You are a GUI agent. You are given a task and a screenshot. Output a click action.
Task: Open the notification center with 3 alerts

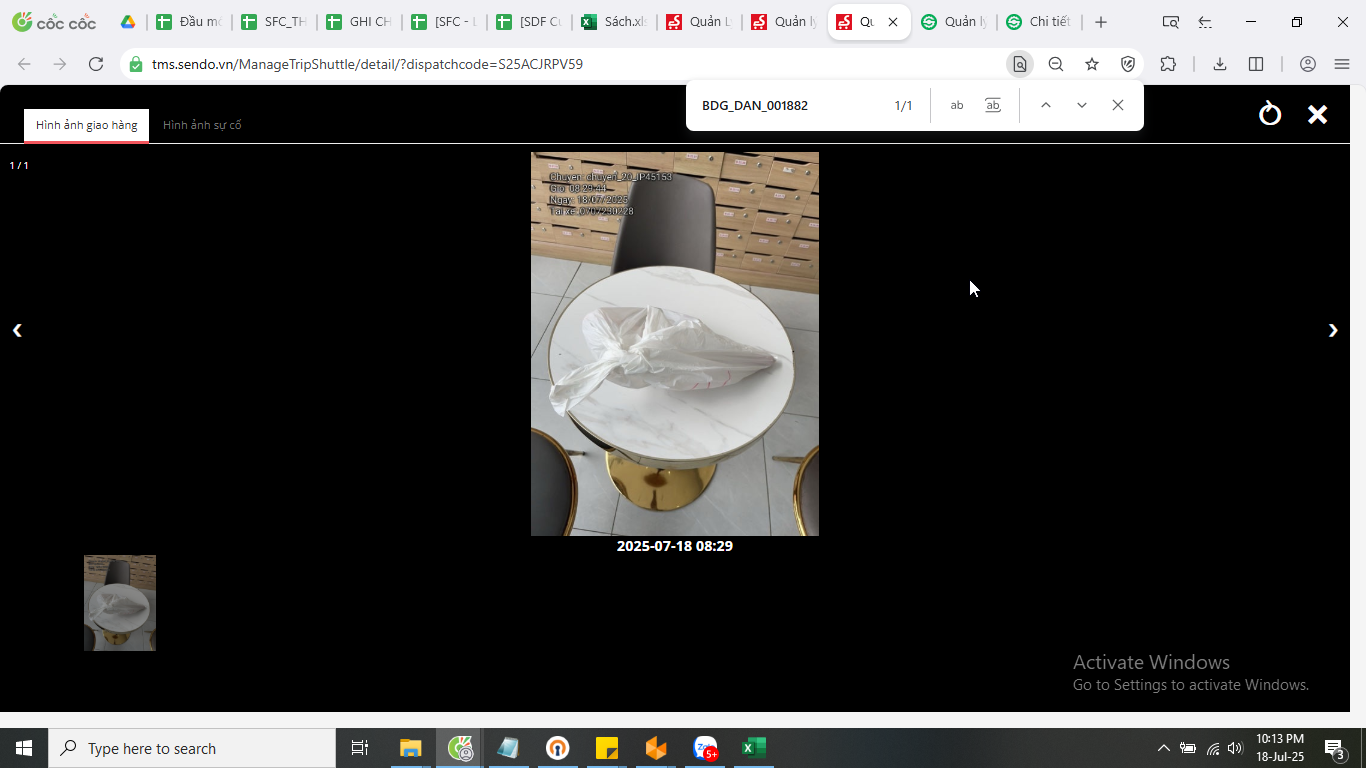point(1335,748)
